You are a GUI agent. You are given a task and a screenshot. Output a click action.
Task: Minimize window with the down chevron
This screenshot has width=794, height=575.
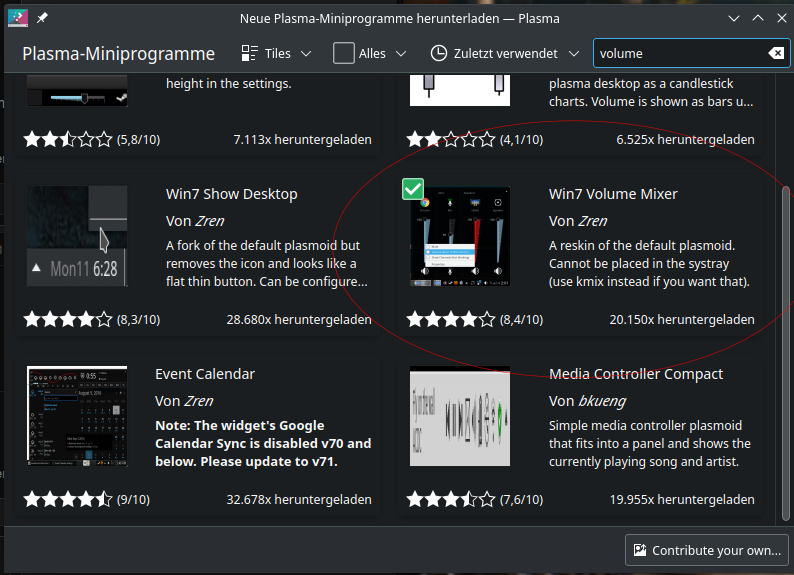coord(734,18)
